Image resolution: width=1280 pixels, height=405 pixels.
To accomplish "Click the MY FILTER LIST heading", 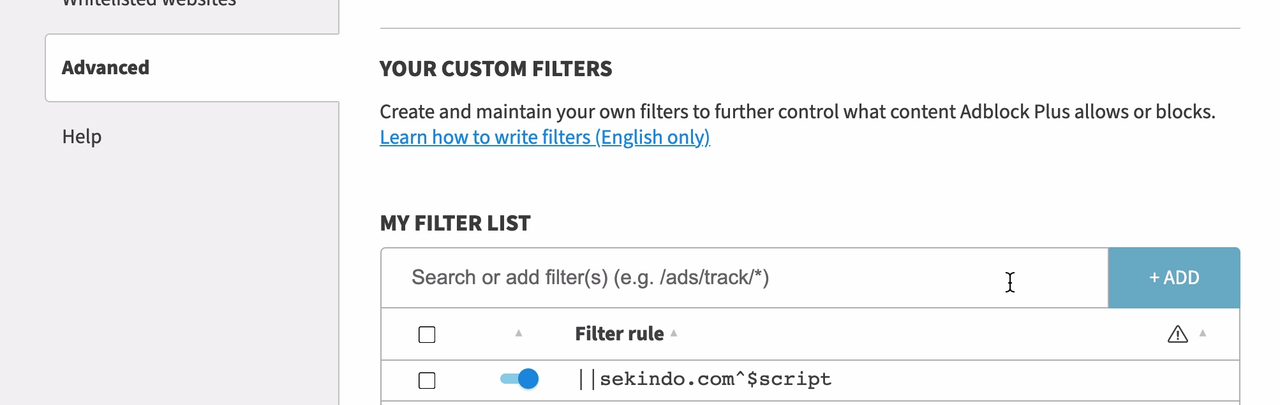I will pyautogui.click(x=455, y=223).
